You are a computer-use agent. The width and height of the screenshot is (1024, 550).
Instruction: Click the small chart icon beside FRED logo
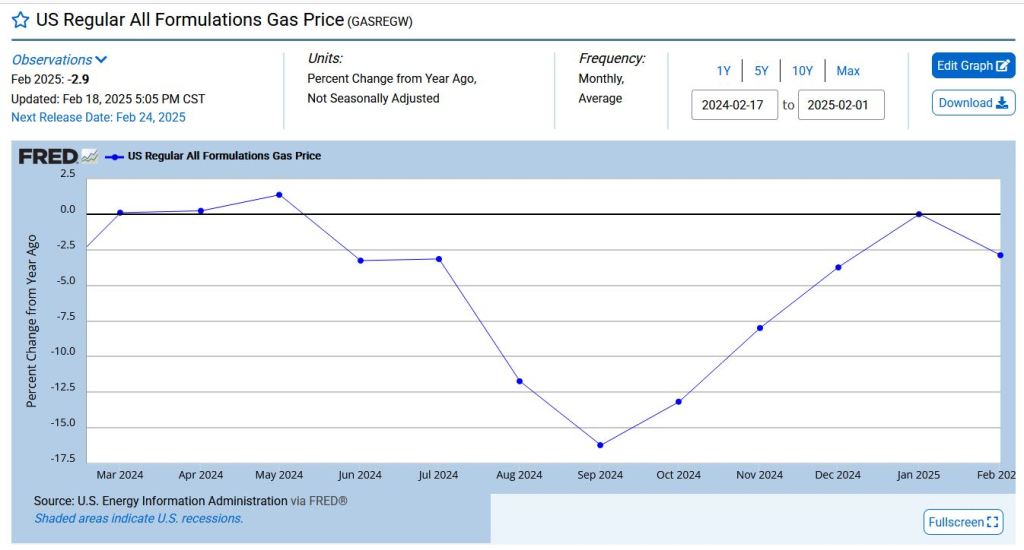[89, 156]
